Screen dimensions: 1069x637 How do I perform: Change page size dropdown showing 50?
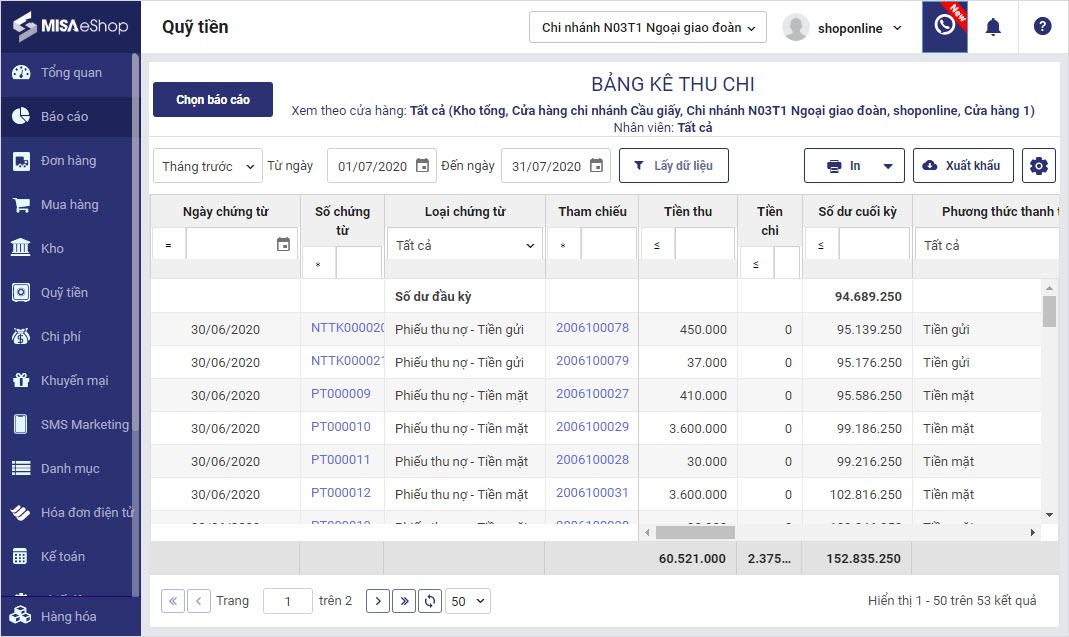(x=468, y=601)
